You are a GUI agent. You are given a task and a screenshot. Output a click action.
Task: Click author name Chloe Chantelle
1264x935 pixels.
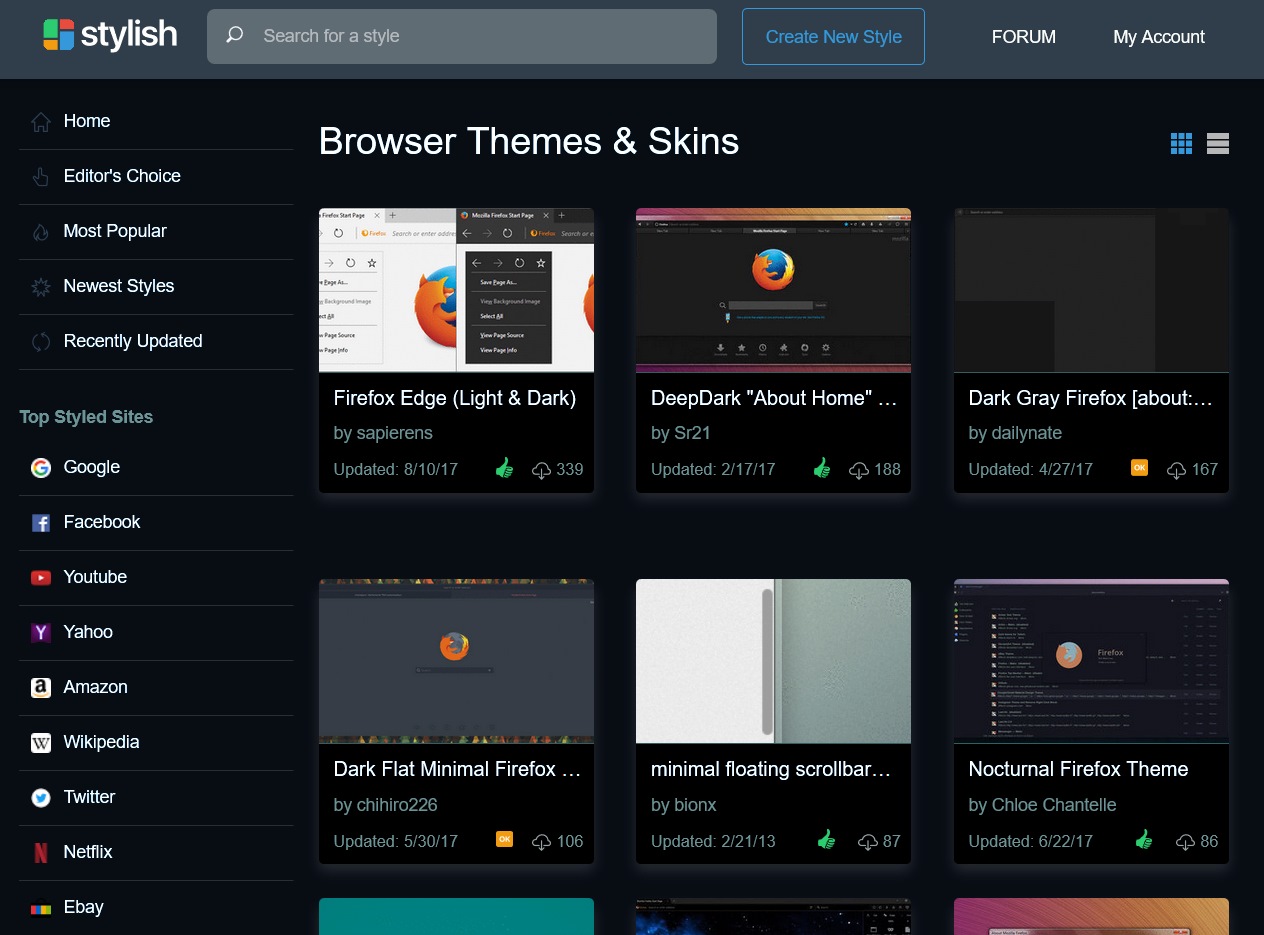tap(1054, 805)
